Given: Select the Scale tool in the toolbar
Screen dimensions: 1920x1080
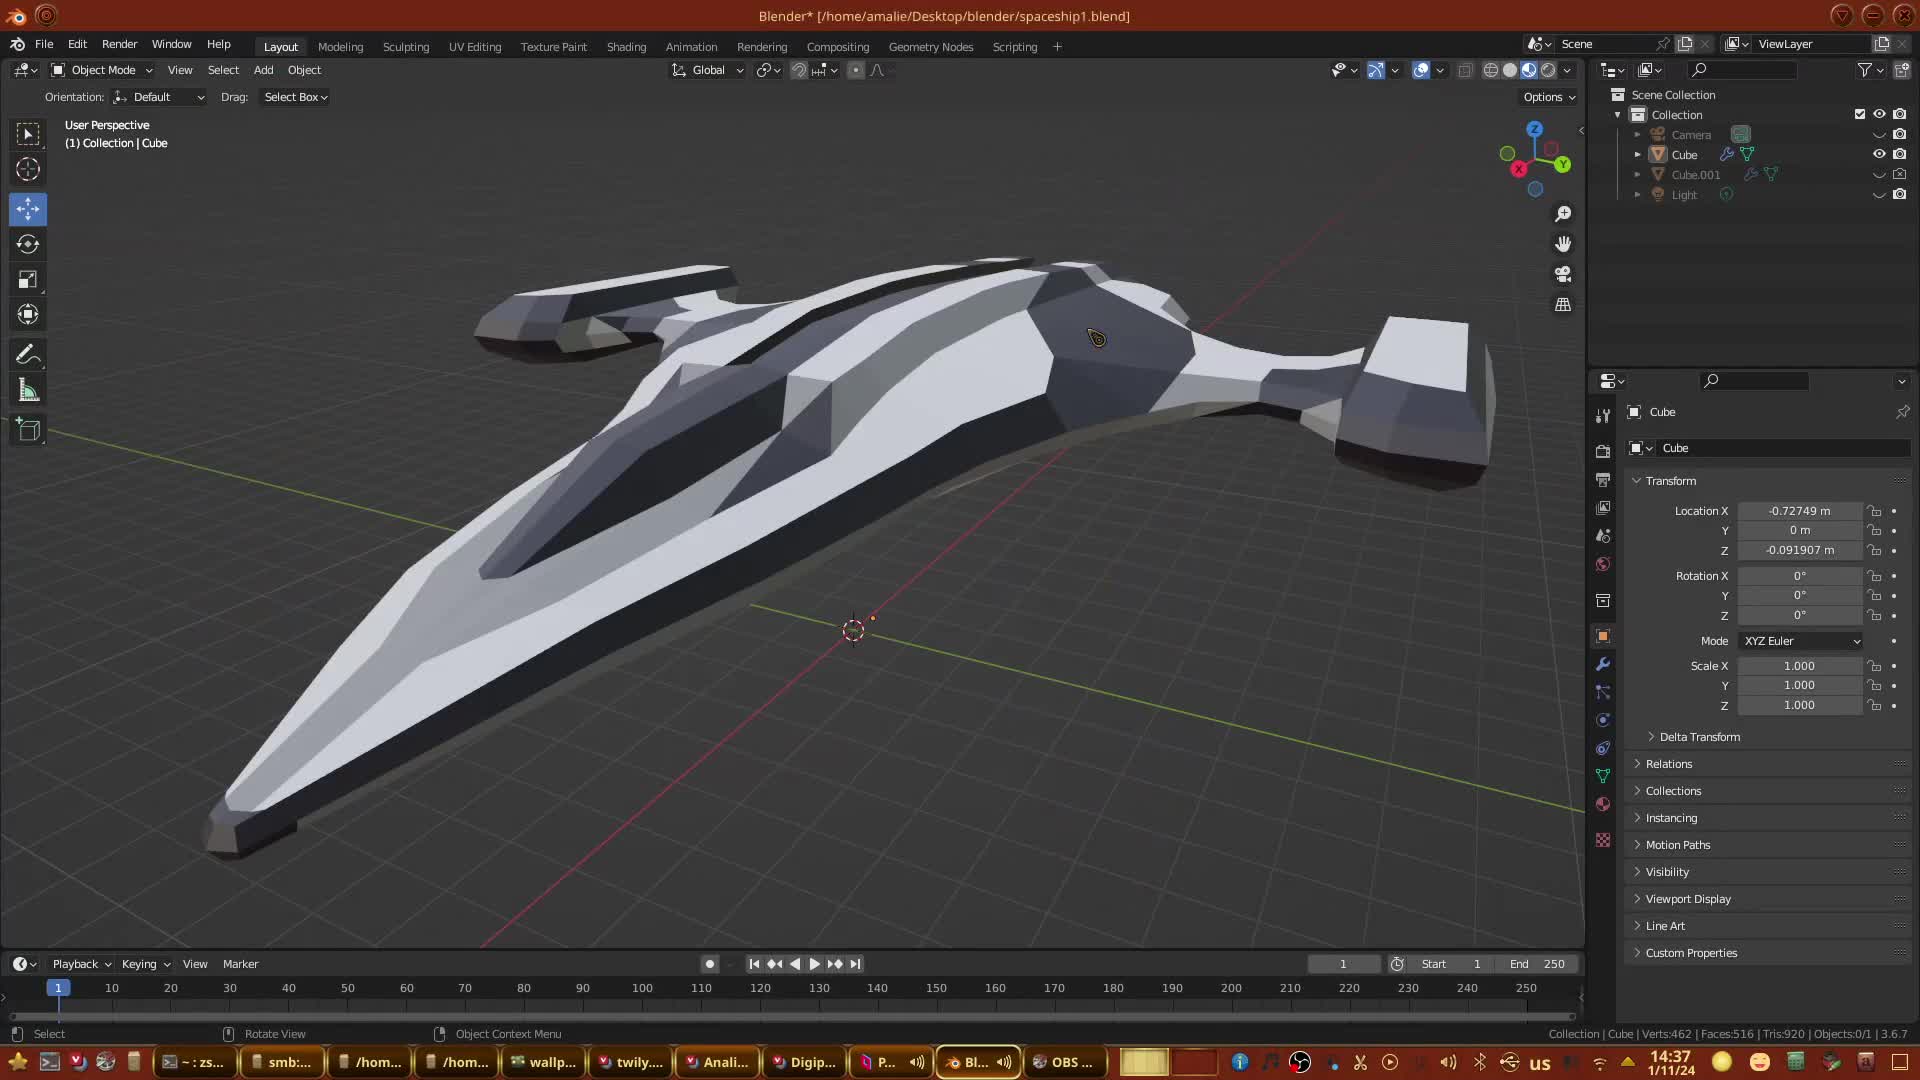Looking at the screenshot, I should [28, 280].
